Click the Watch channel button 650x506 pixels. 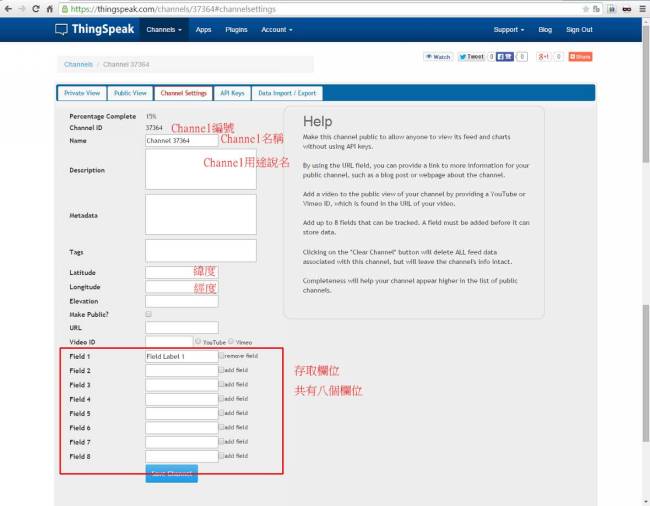point(438,57)
